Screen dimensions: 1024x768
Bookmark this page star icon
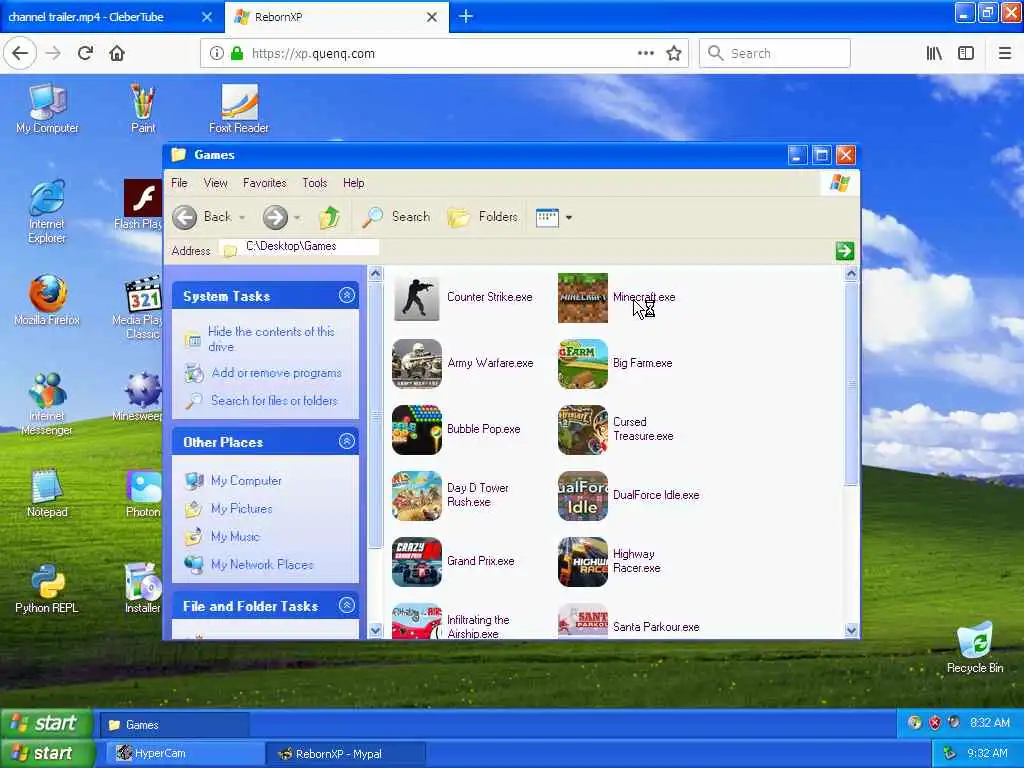pyautogui.click(x=674, y=53)
